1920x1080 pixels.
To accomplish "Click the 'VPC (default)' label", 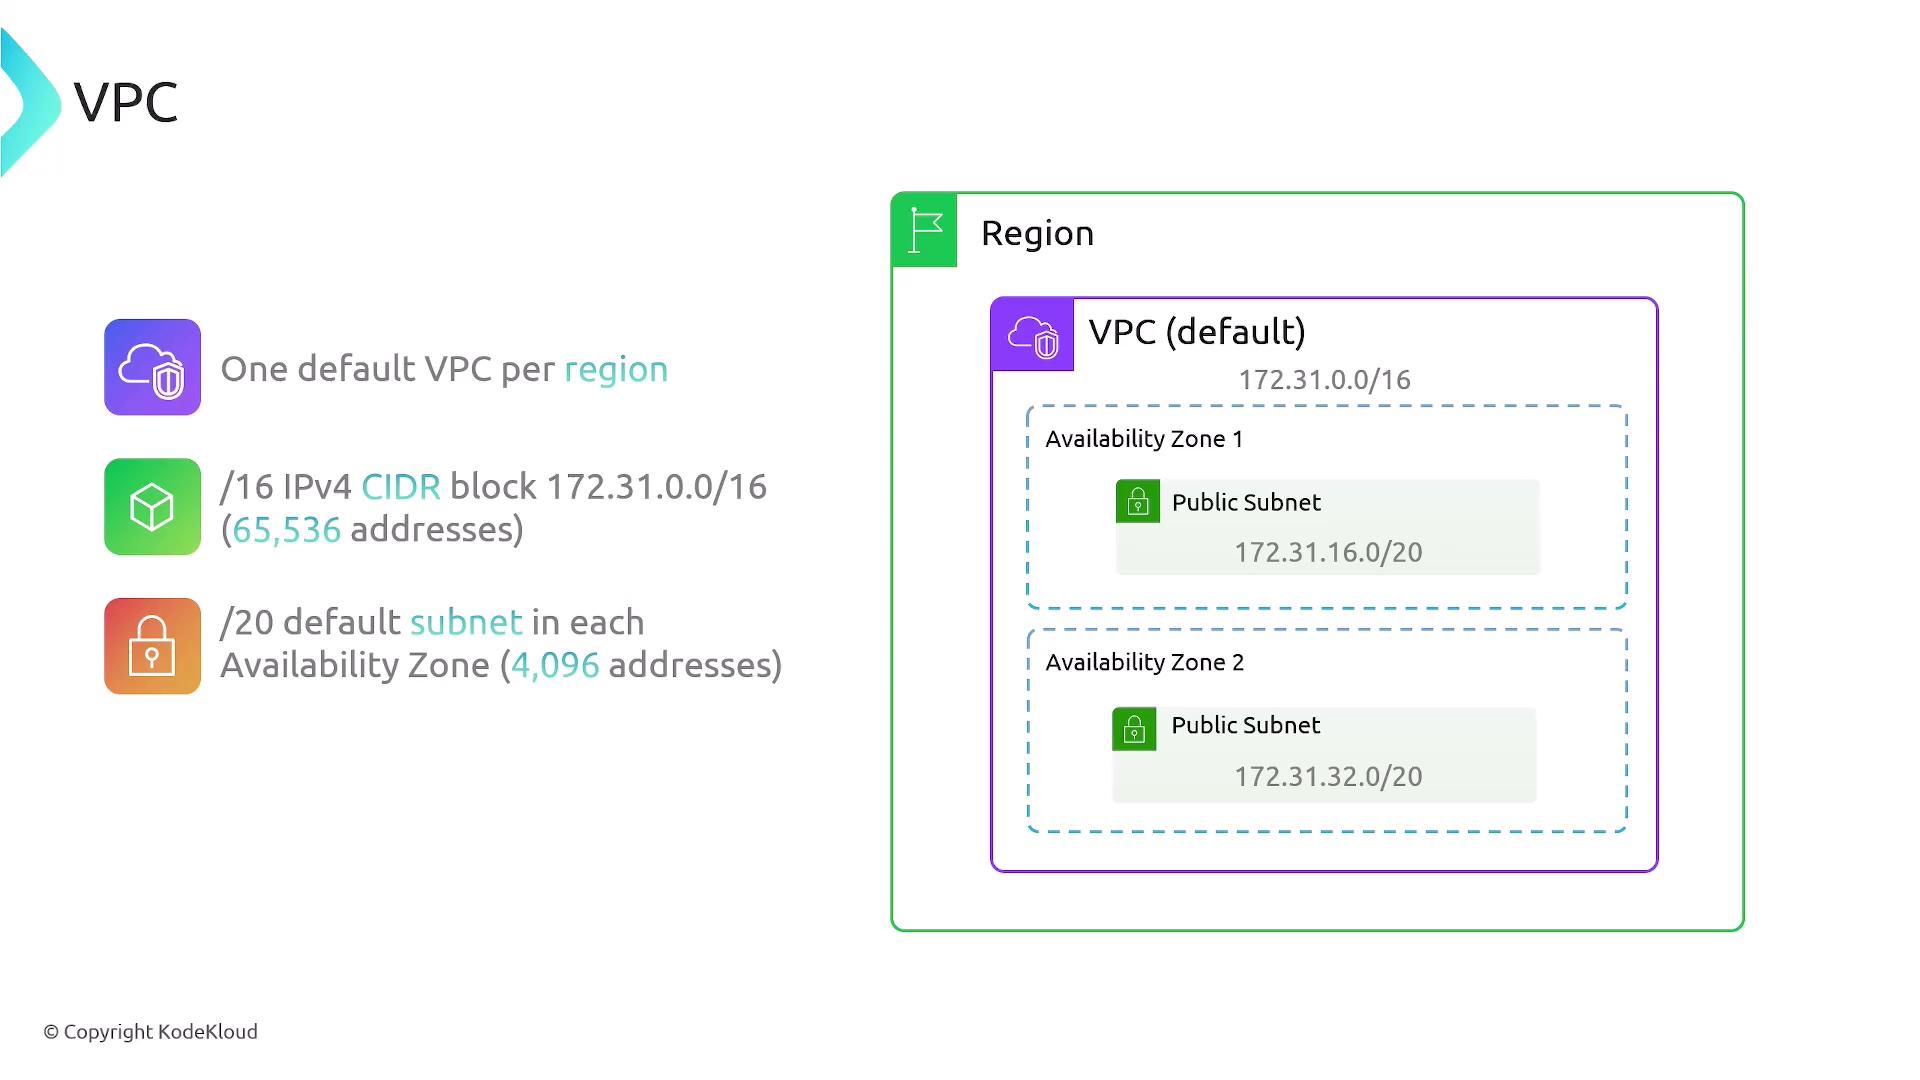I will [1197, 332].
